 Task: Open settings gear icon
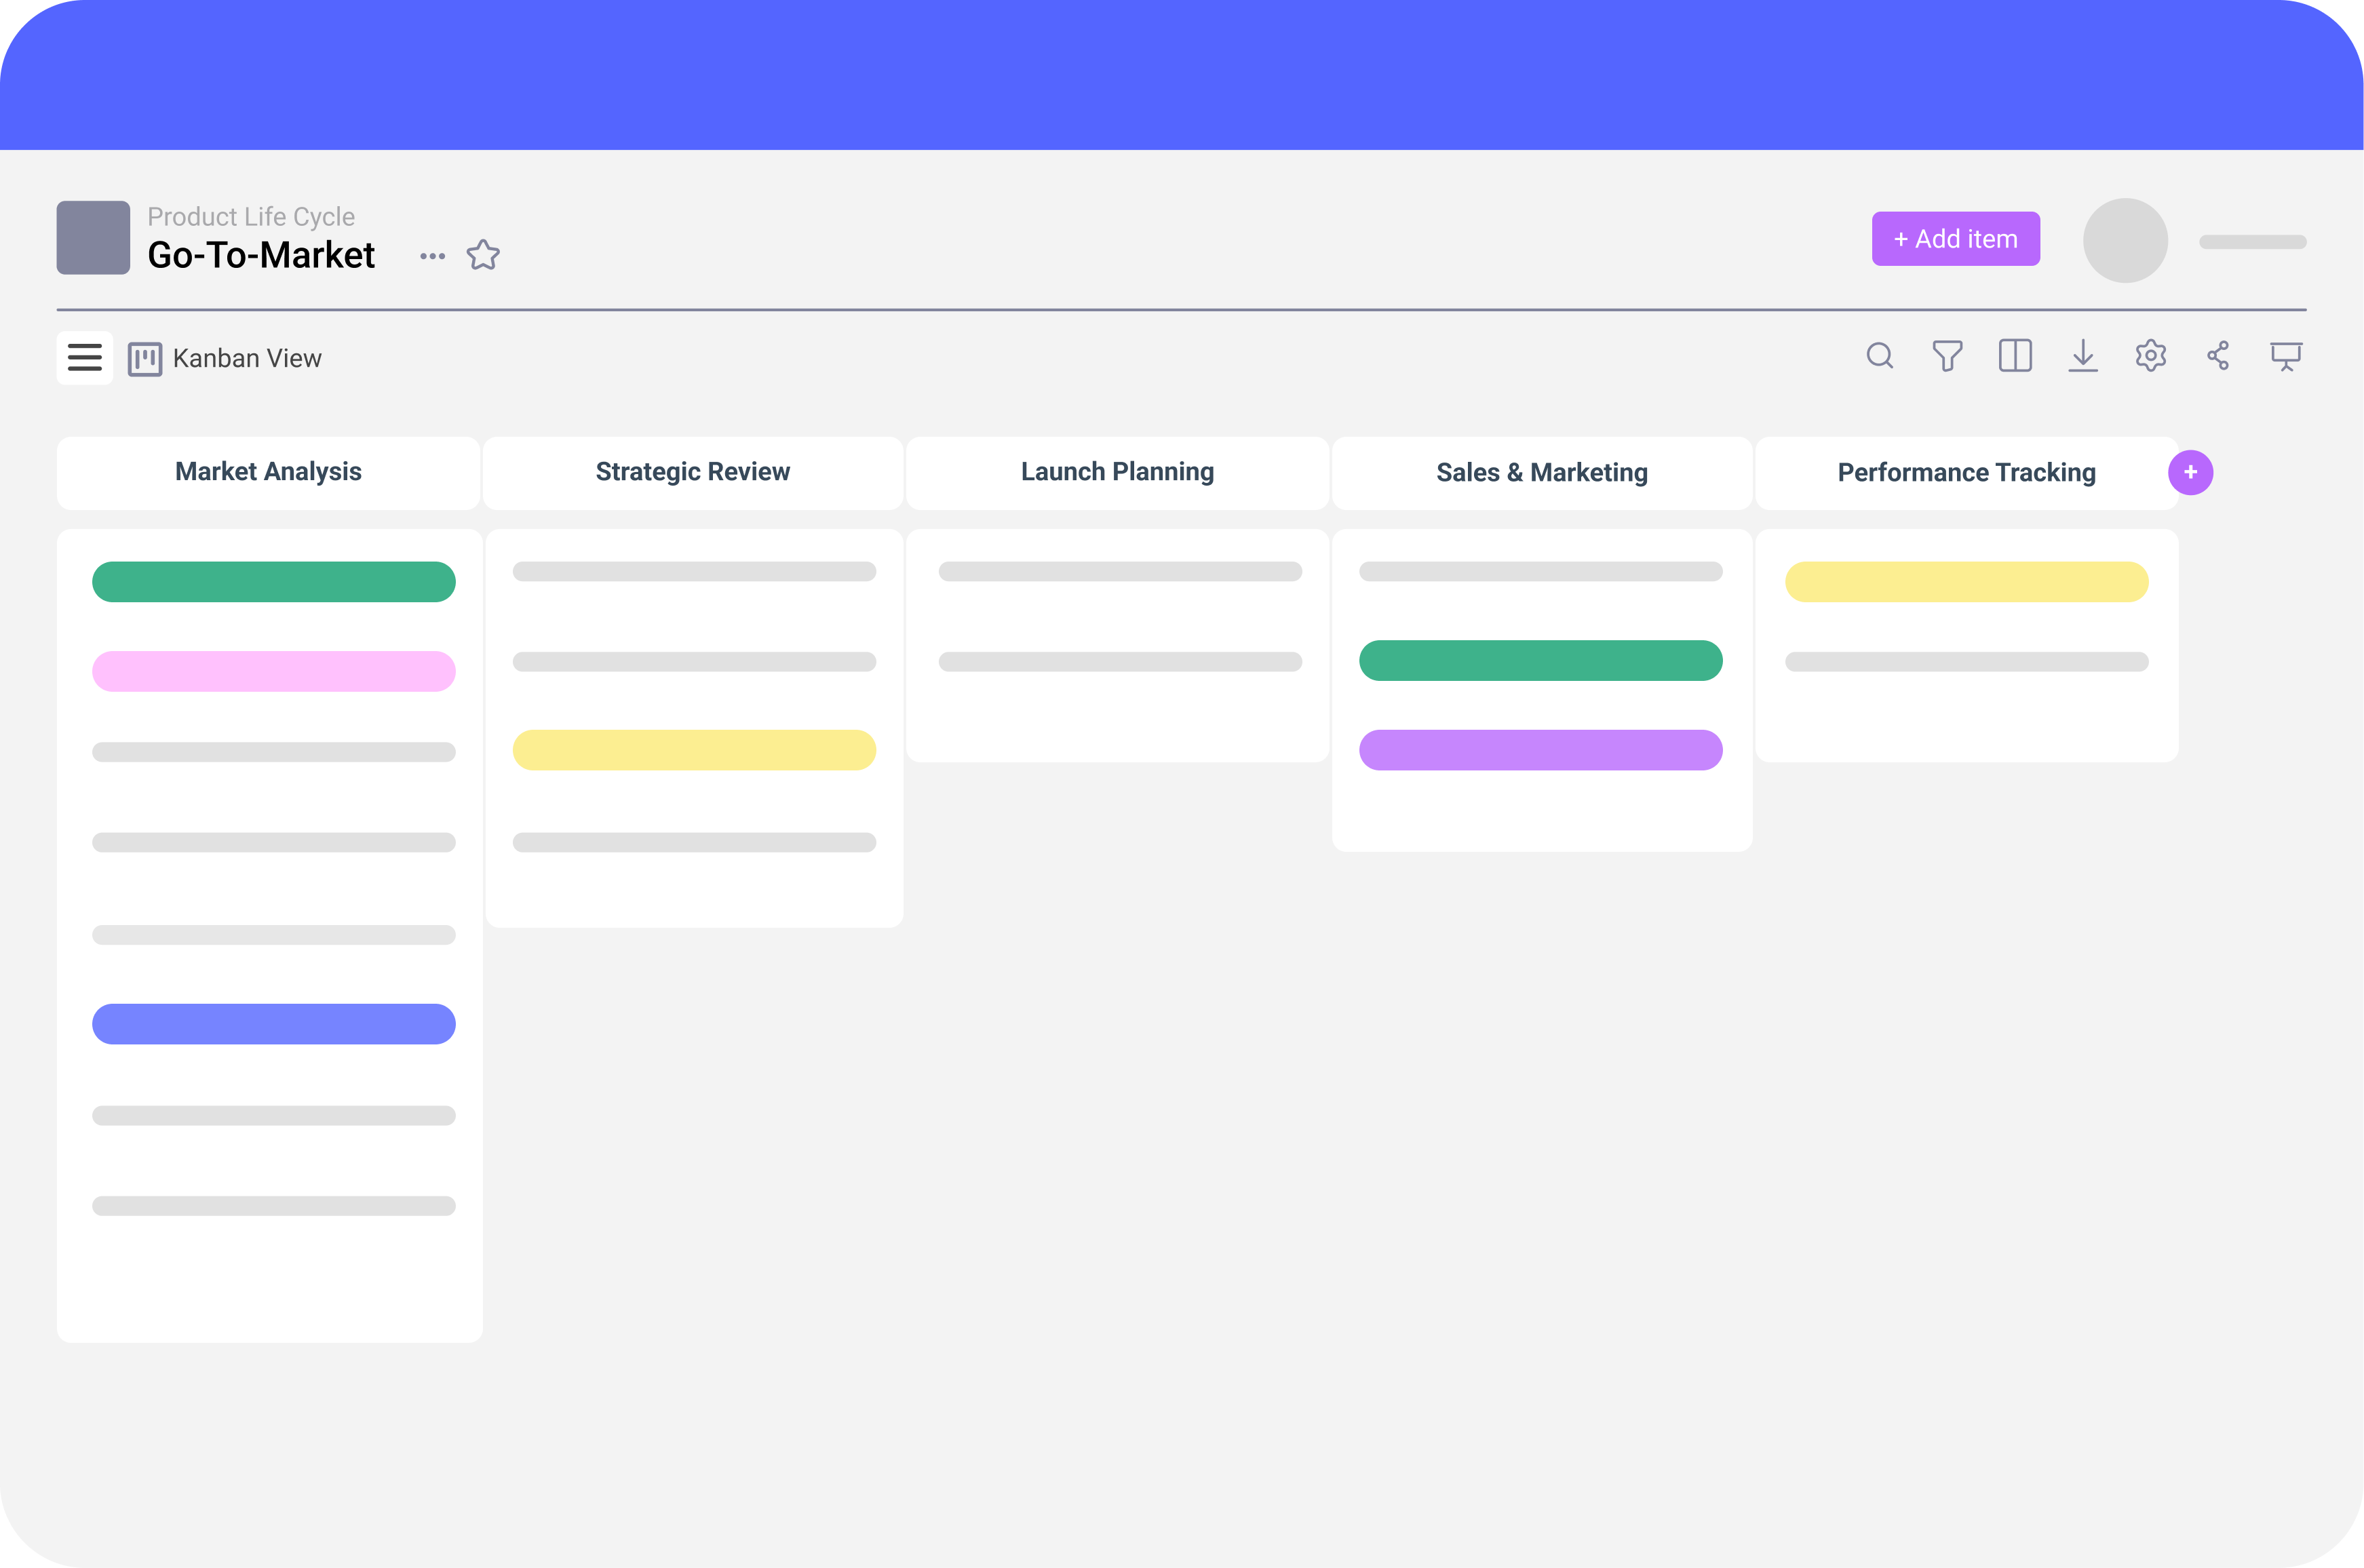(x=2151, y=356)
